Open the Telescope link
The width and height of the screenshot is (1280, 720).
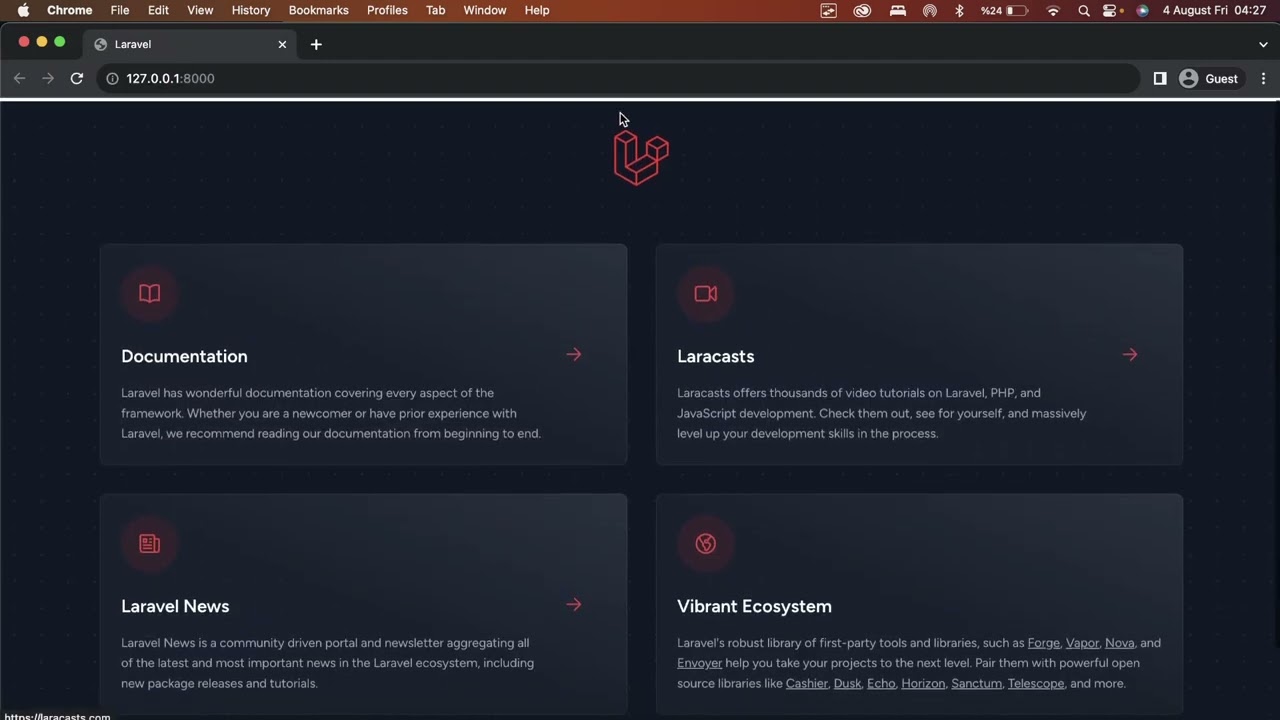coord(1036,684)
